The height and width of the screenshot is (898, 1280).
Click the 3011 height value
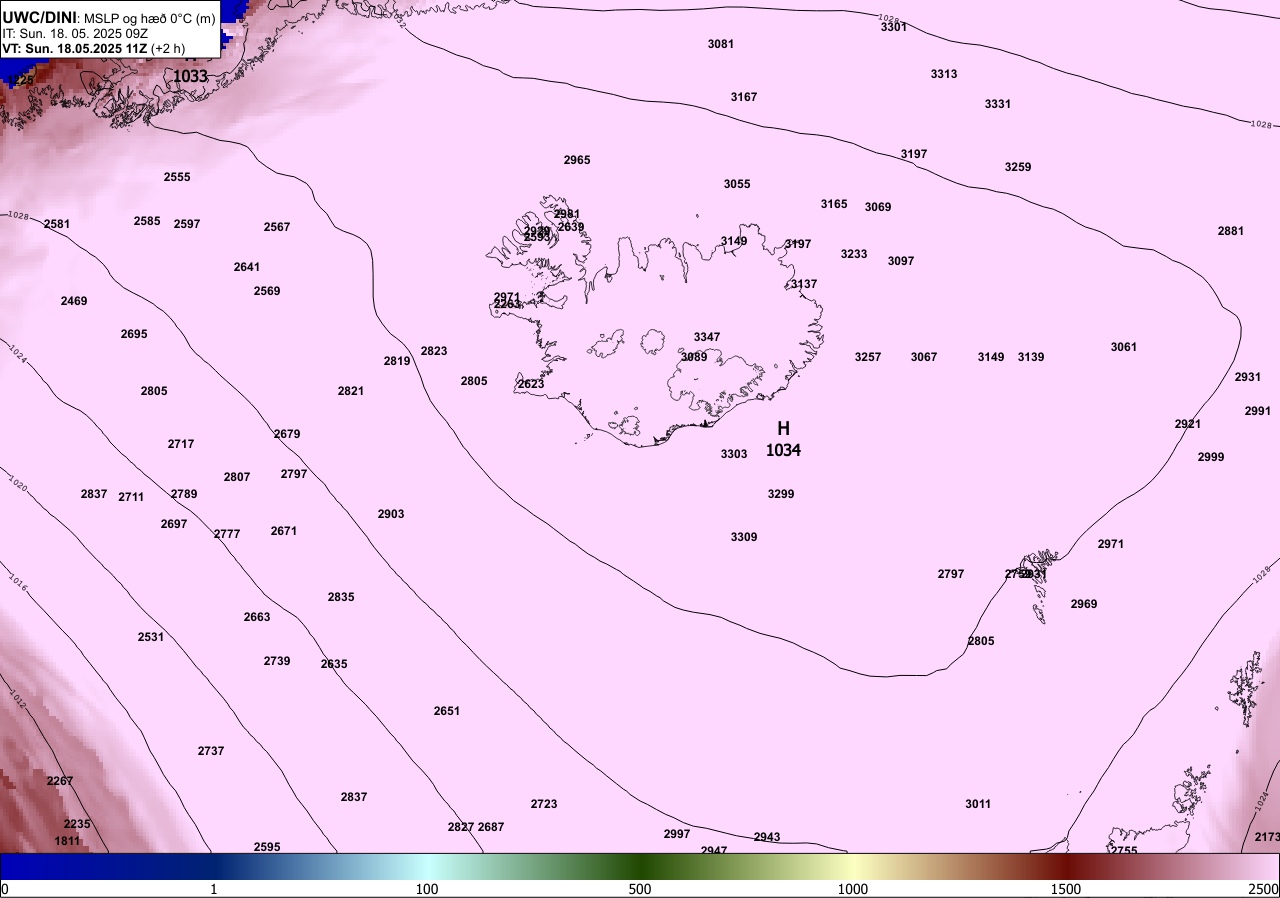[x=978, y=804]
